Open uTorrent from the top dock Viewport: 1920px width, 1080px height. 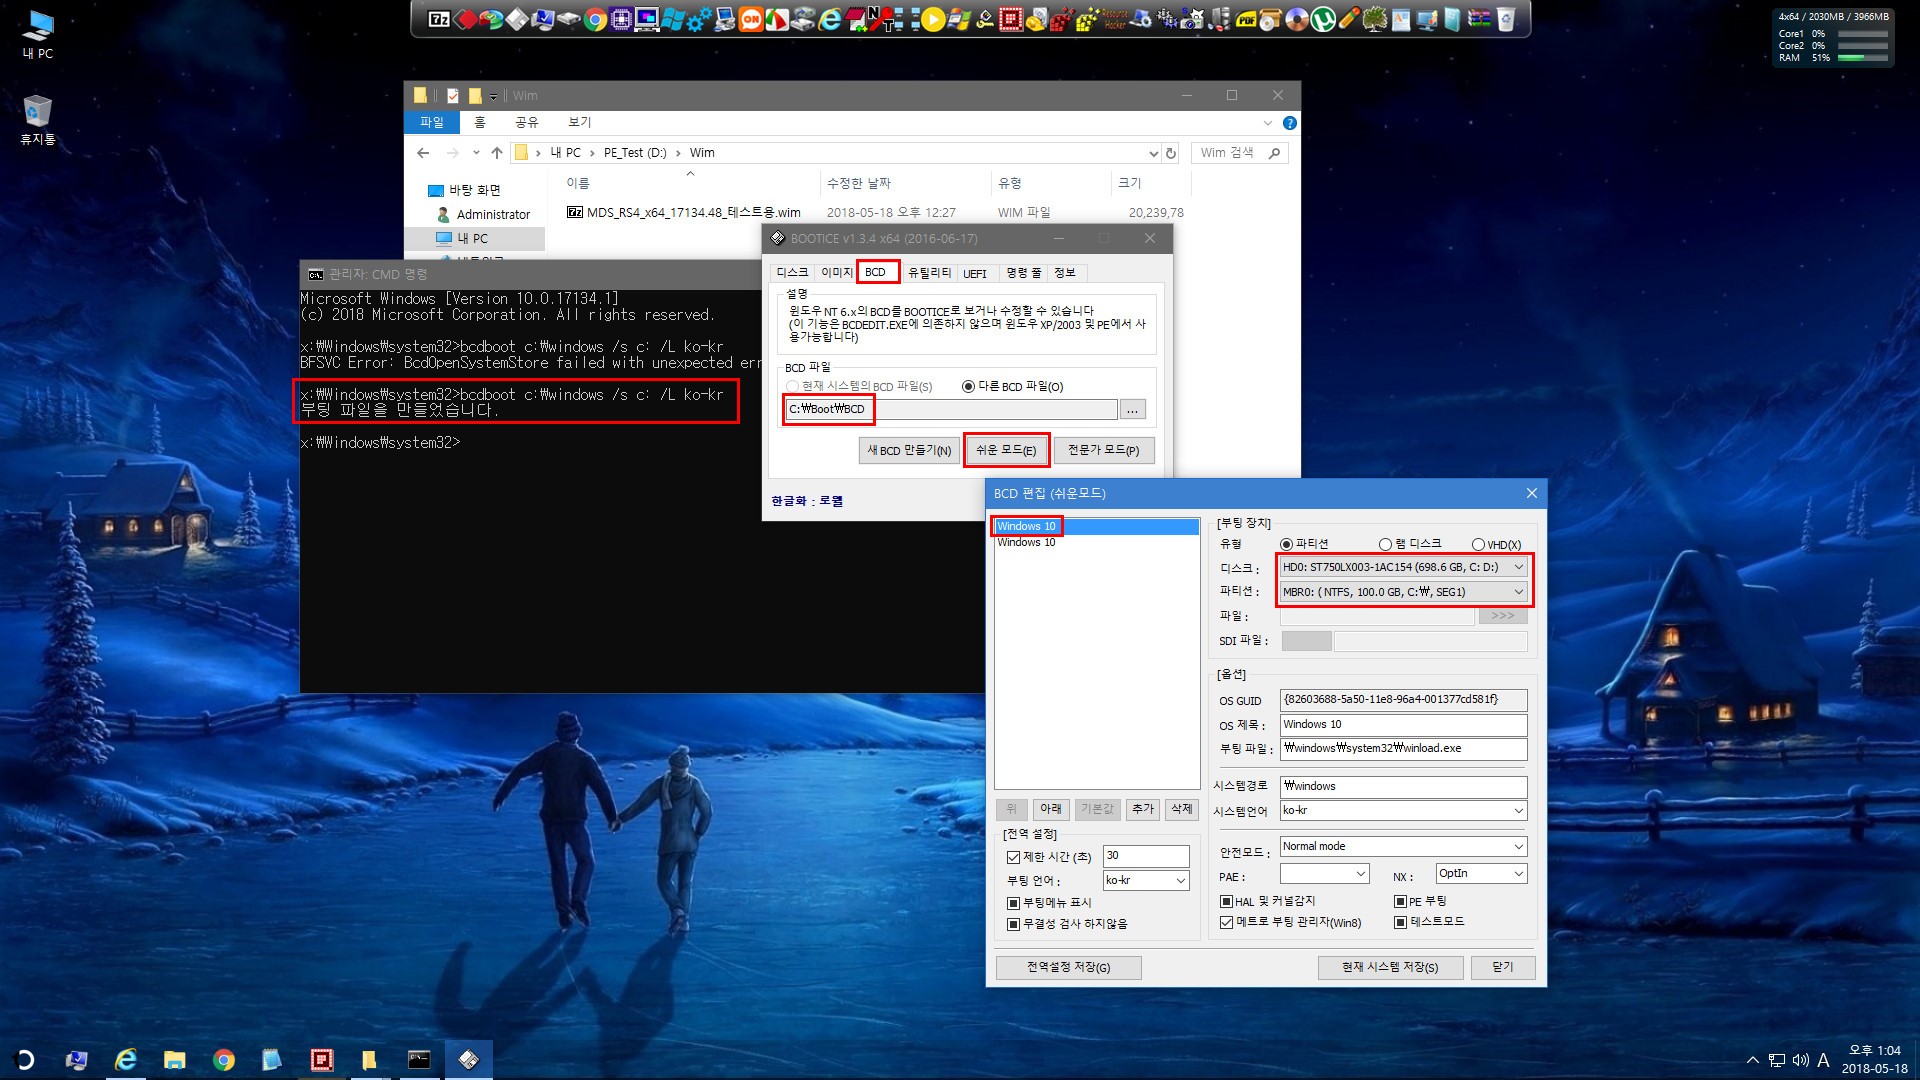point(1323,19)
